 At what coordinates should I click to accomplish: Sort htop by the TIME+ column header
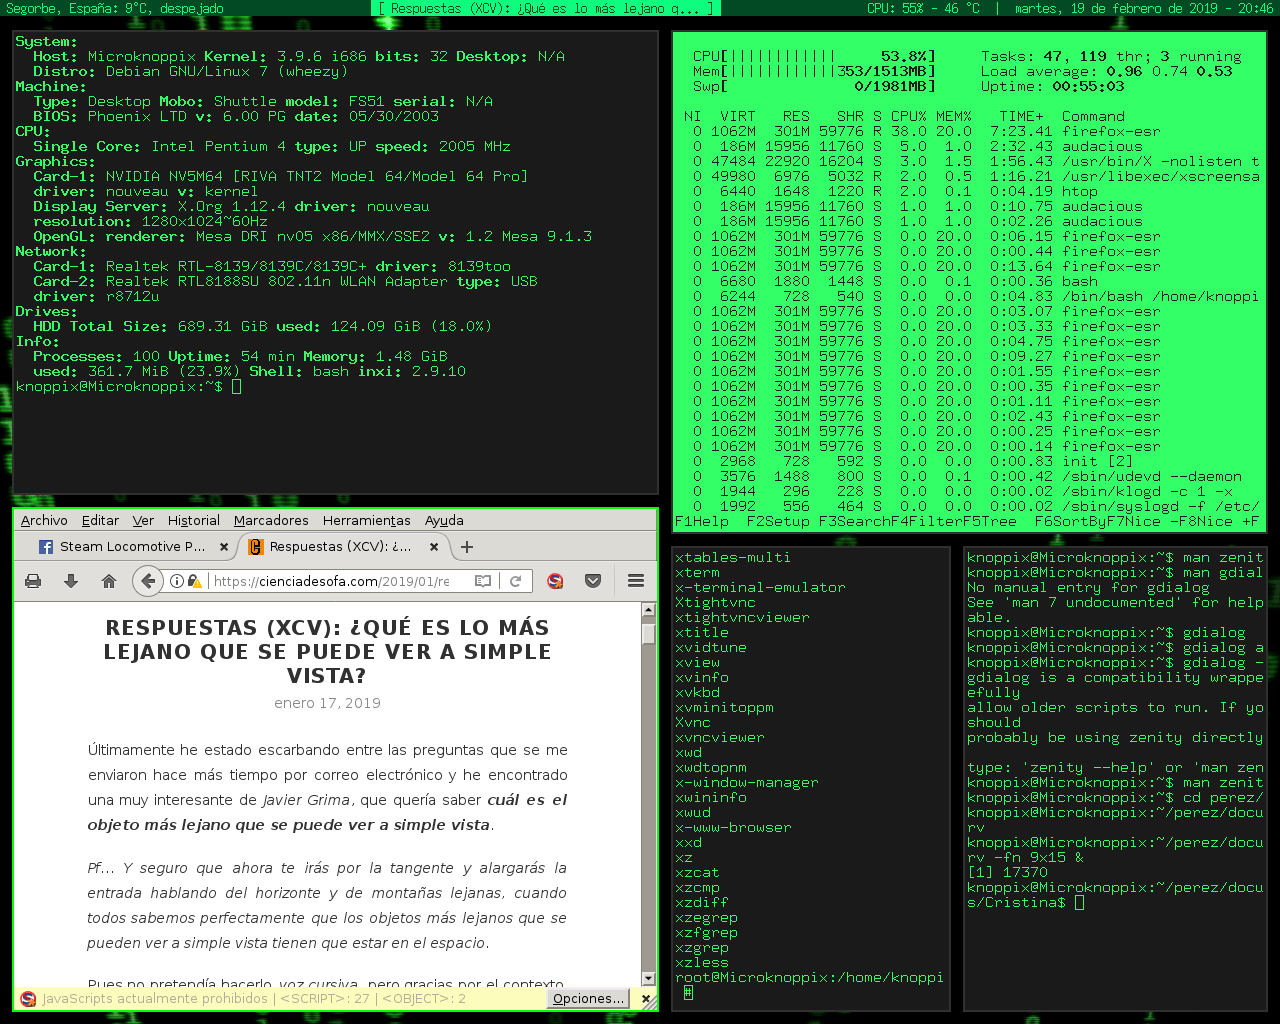[1021, 116]
